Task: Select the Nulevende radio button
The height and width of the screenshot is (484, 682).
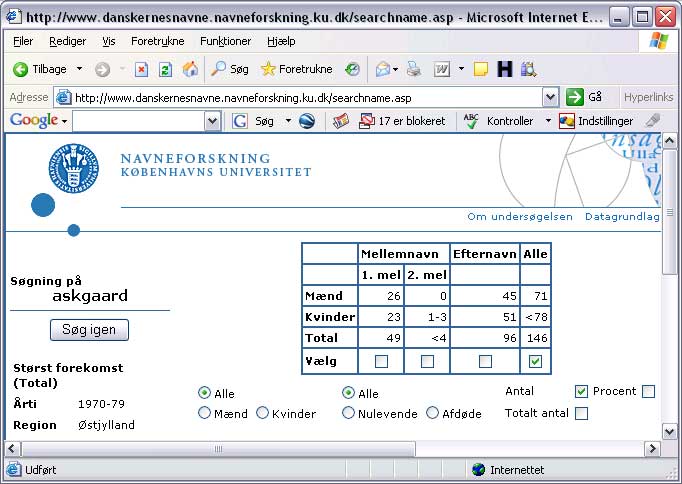Action: click(x=349, y=413)
